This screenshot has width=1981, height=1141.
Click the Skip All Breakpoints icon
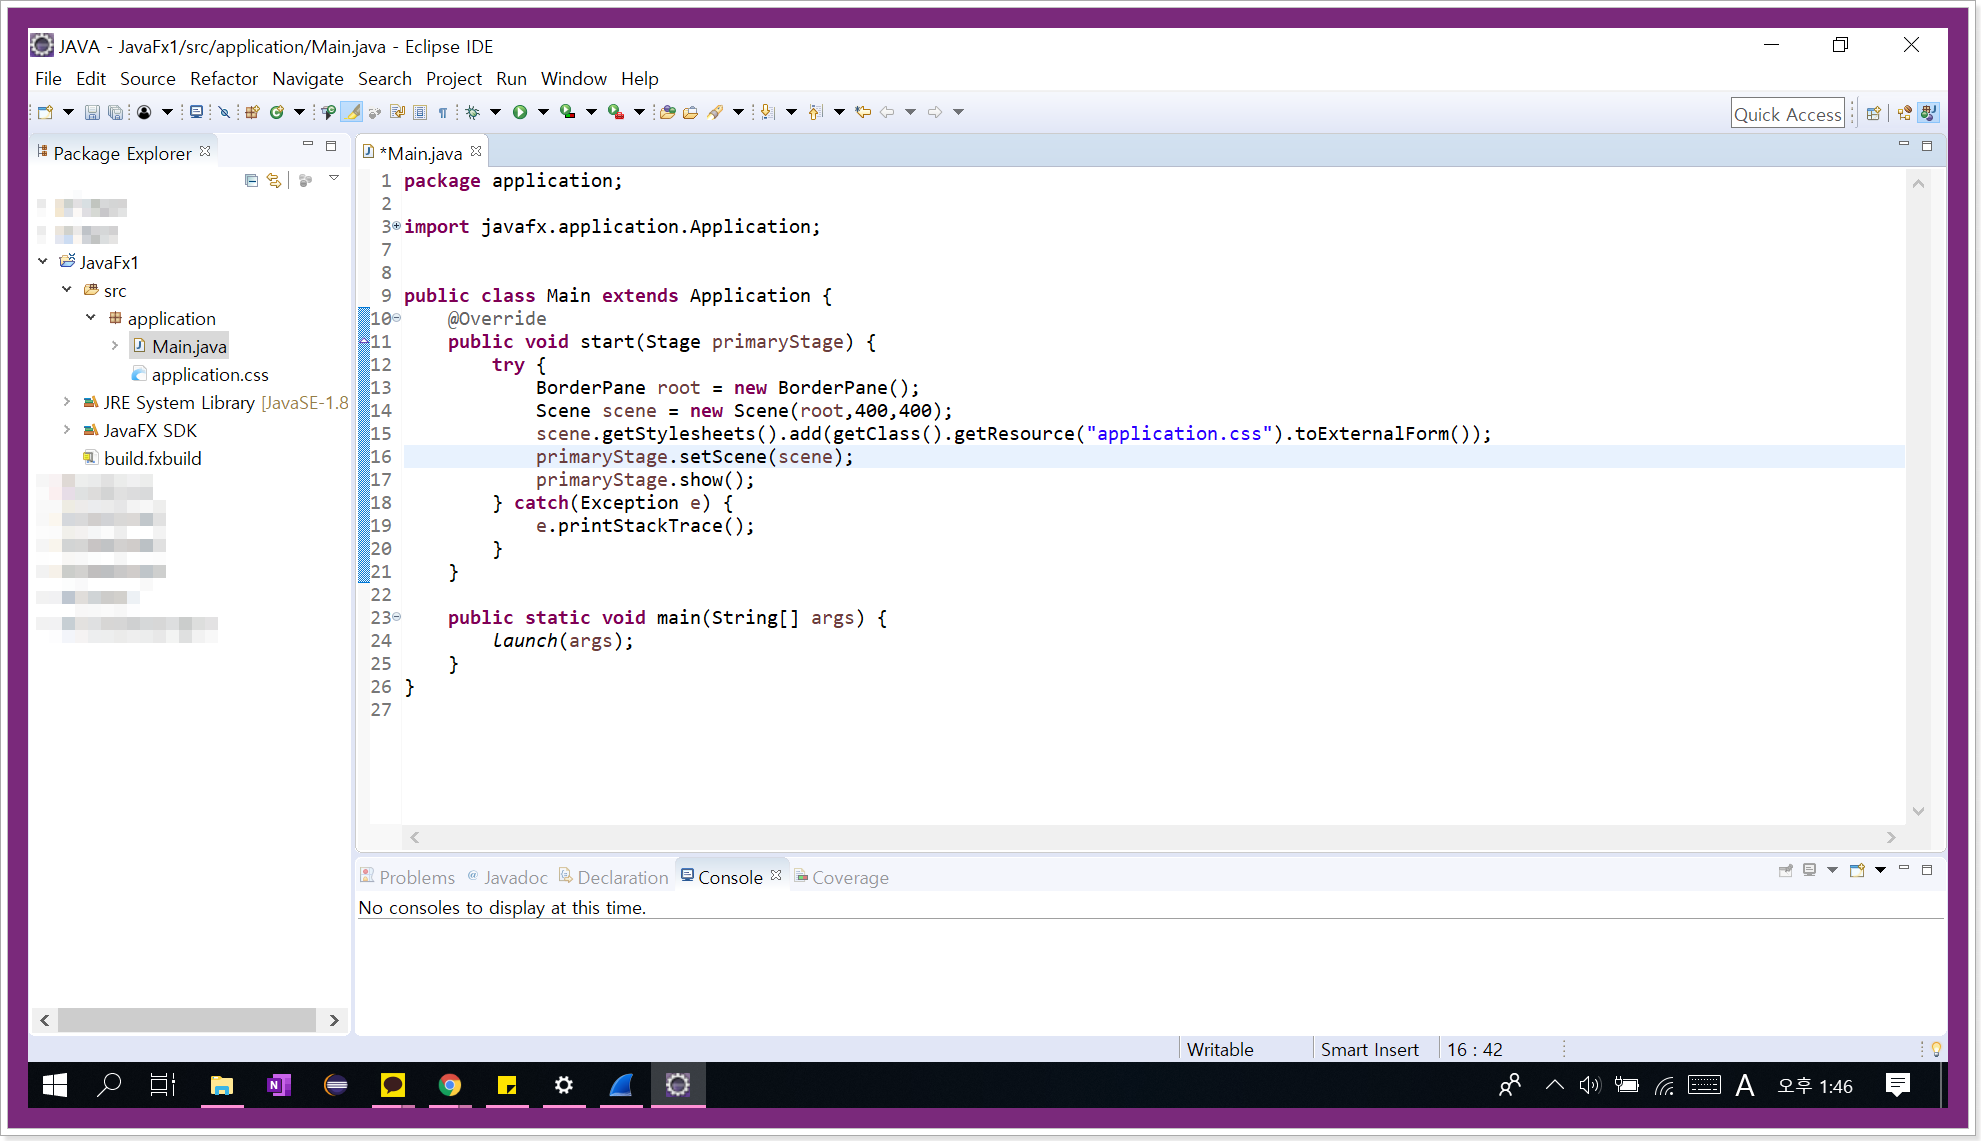(224, 112)
